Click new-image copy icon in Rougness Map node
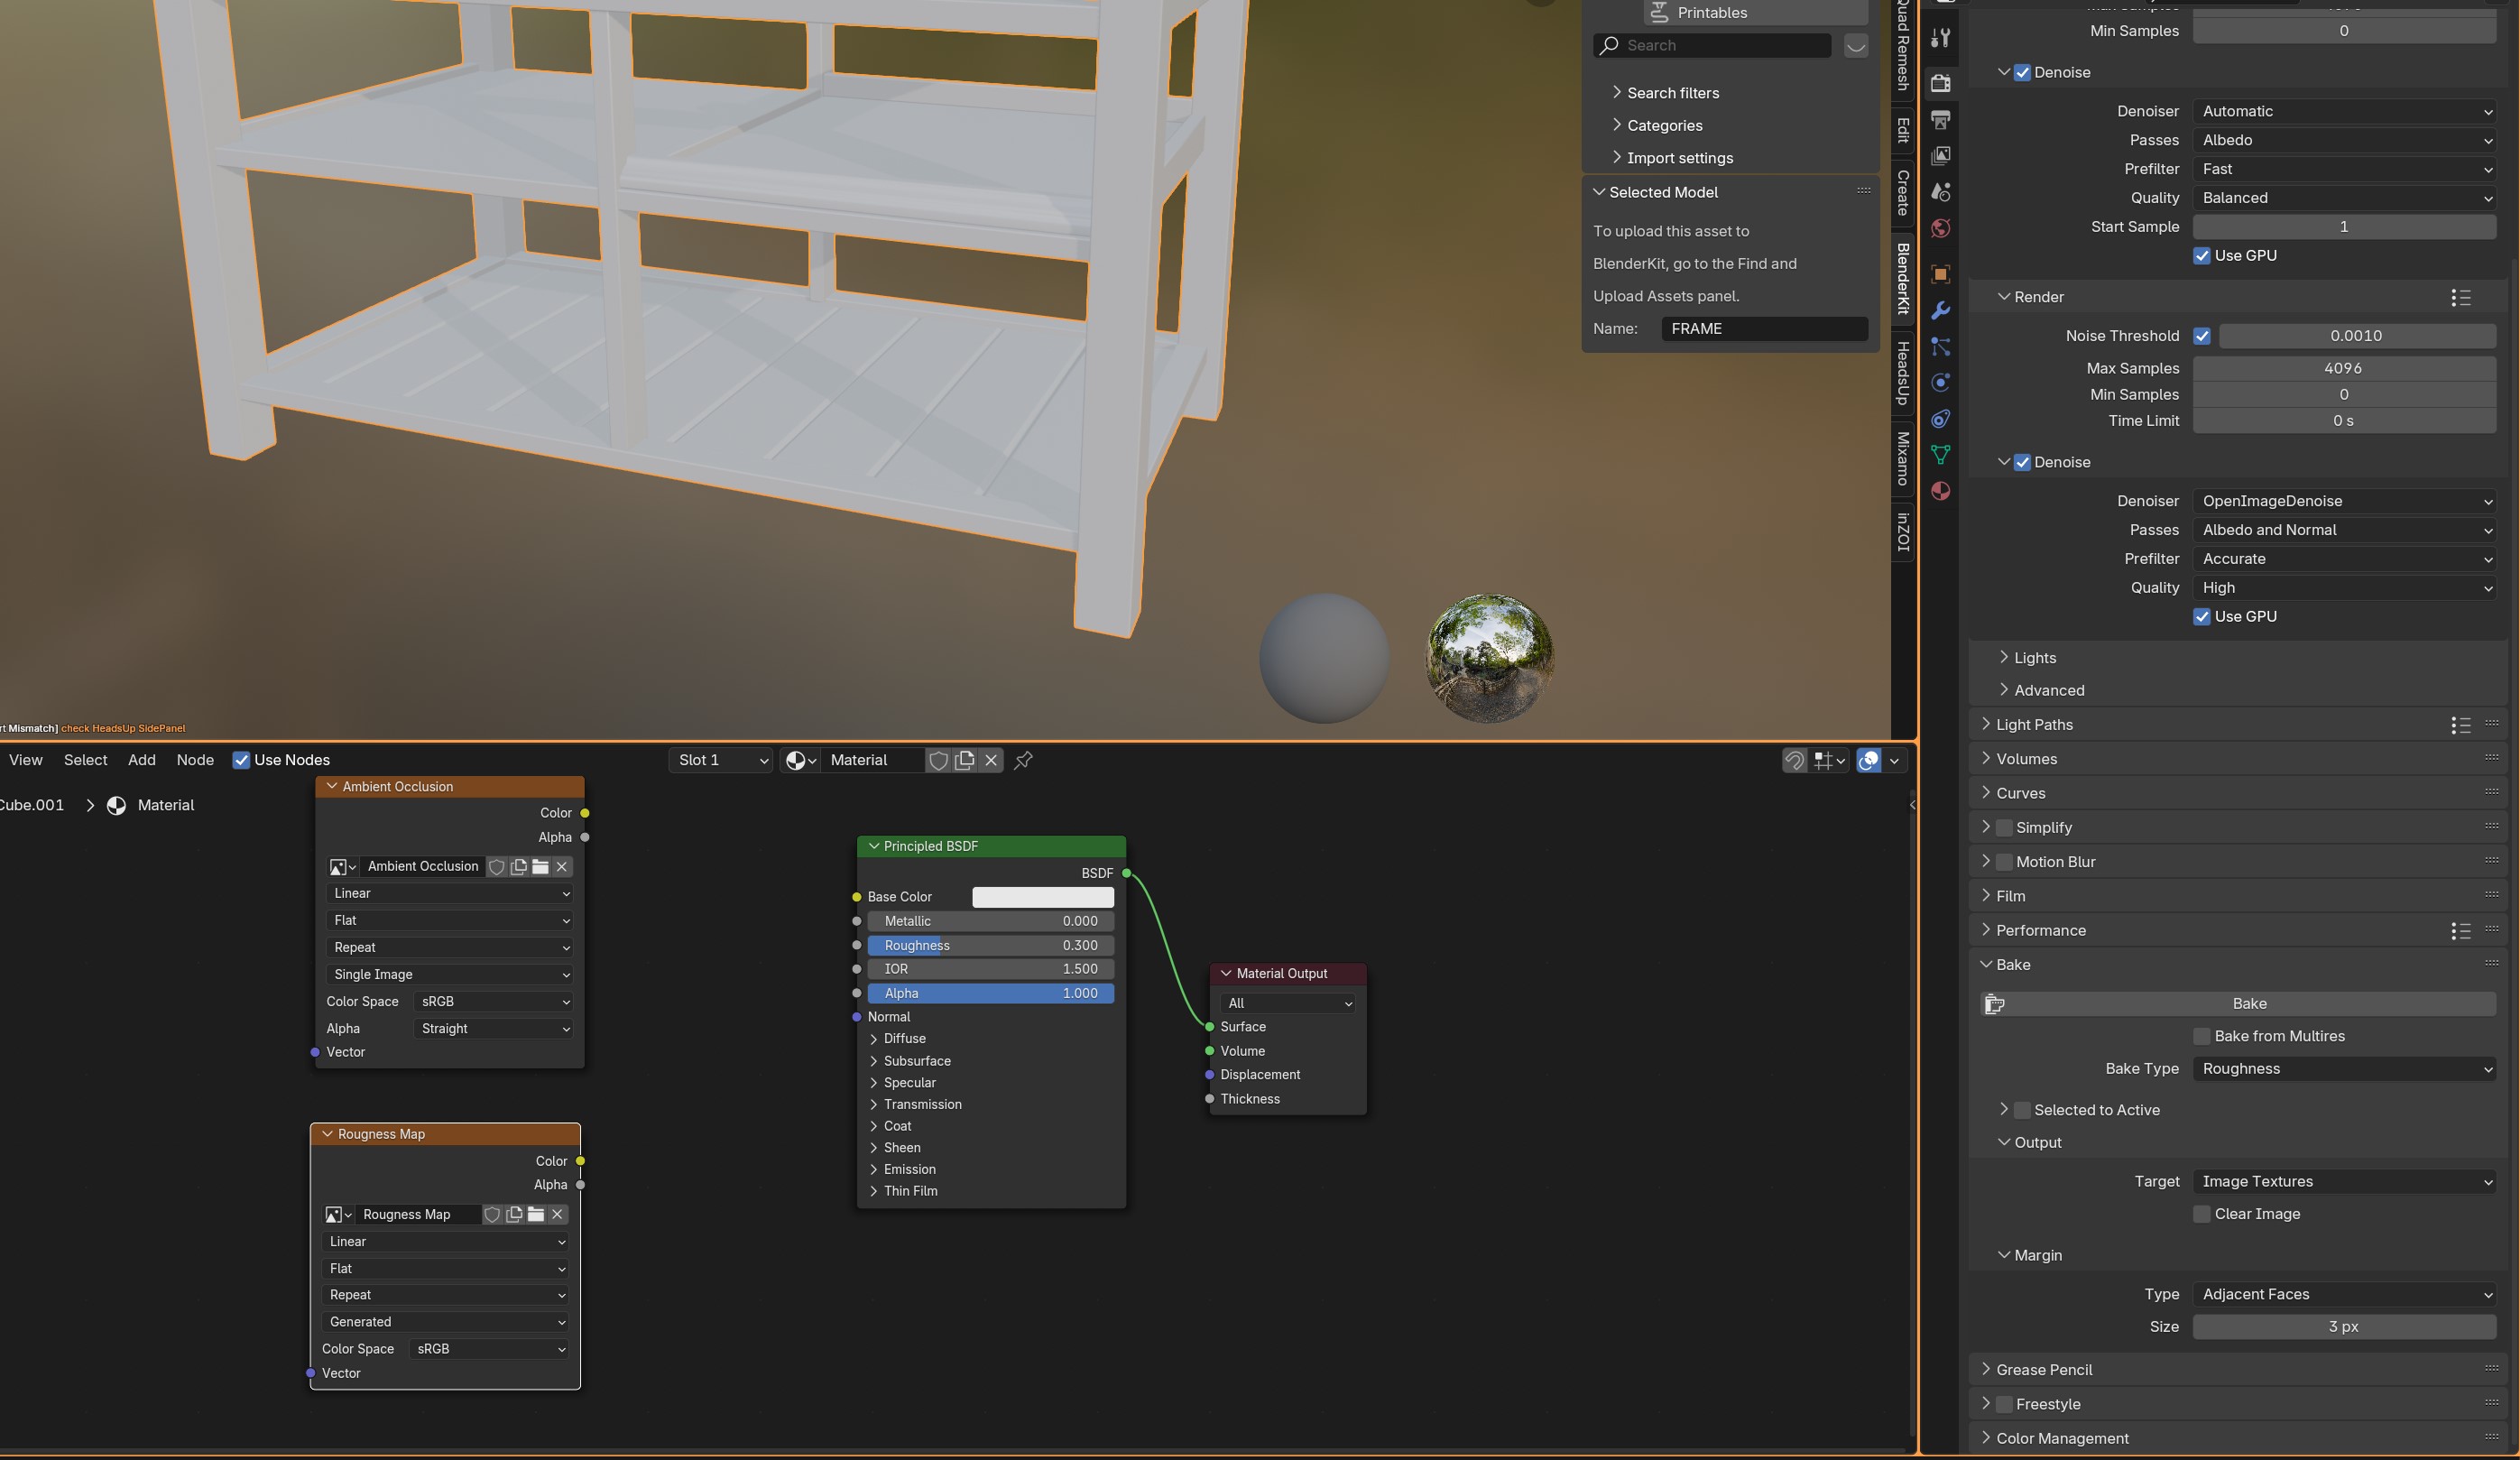This screenshot has height=1460, width=2520. [514, 1214]
